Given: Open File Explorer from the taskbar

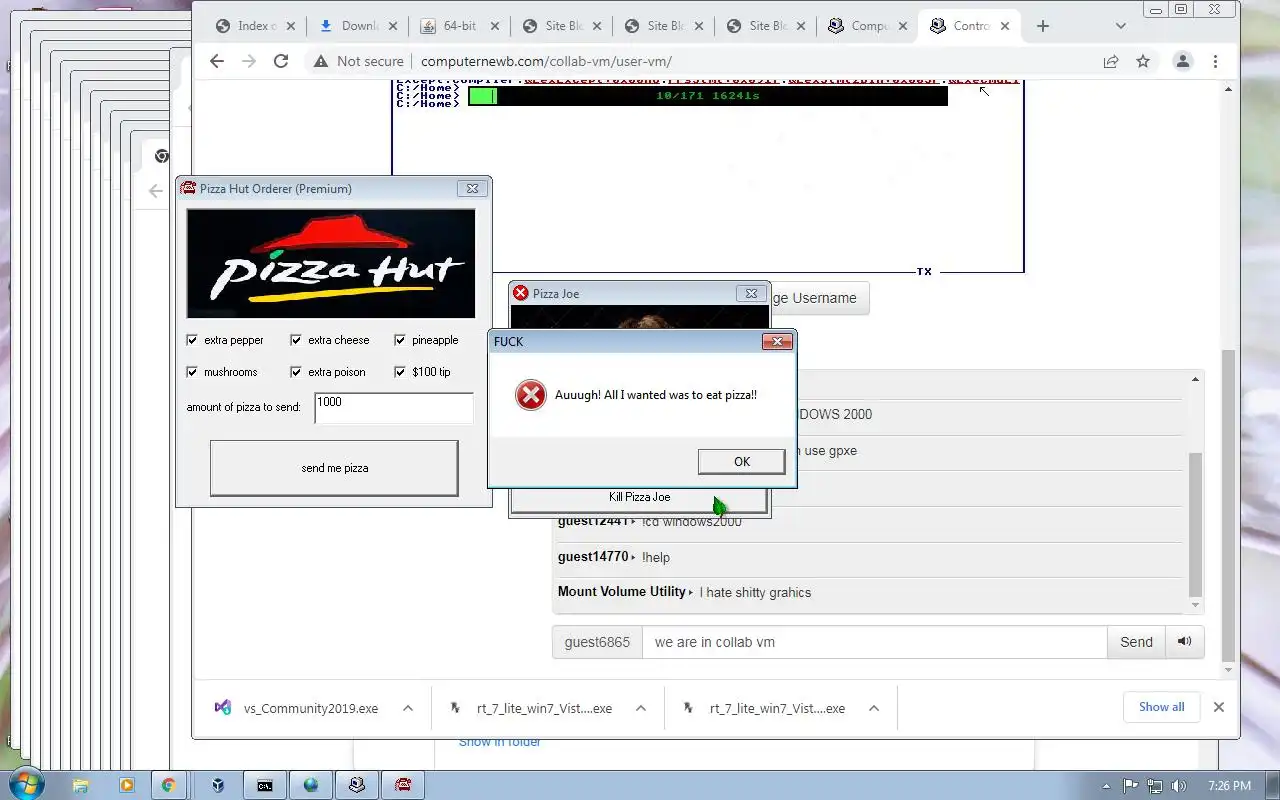Looking at the screenshot, I should coord(81,785).
